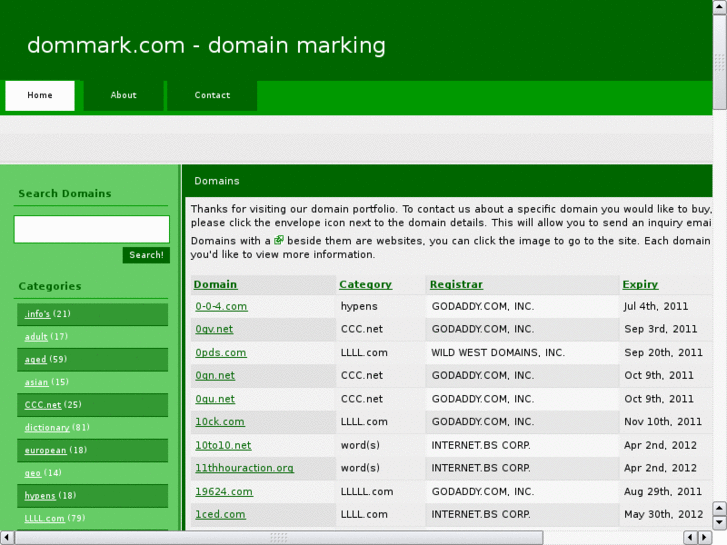Click the horizontal scrollbar left arrow at far left
This screenshot has width=727, height=545.
[x=7, y=538]
